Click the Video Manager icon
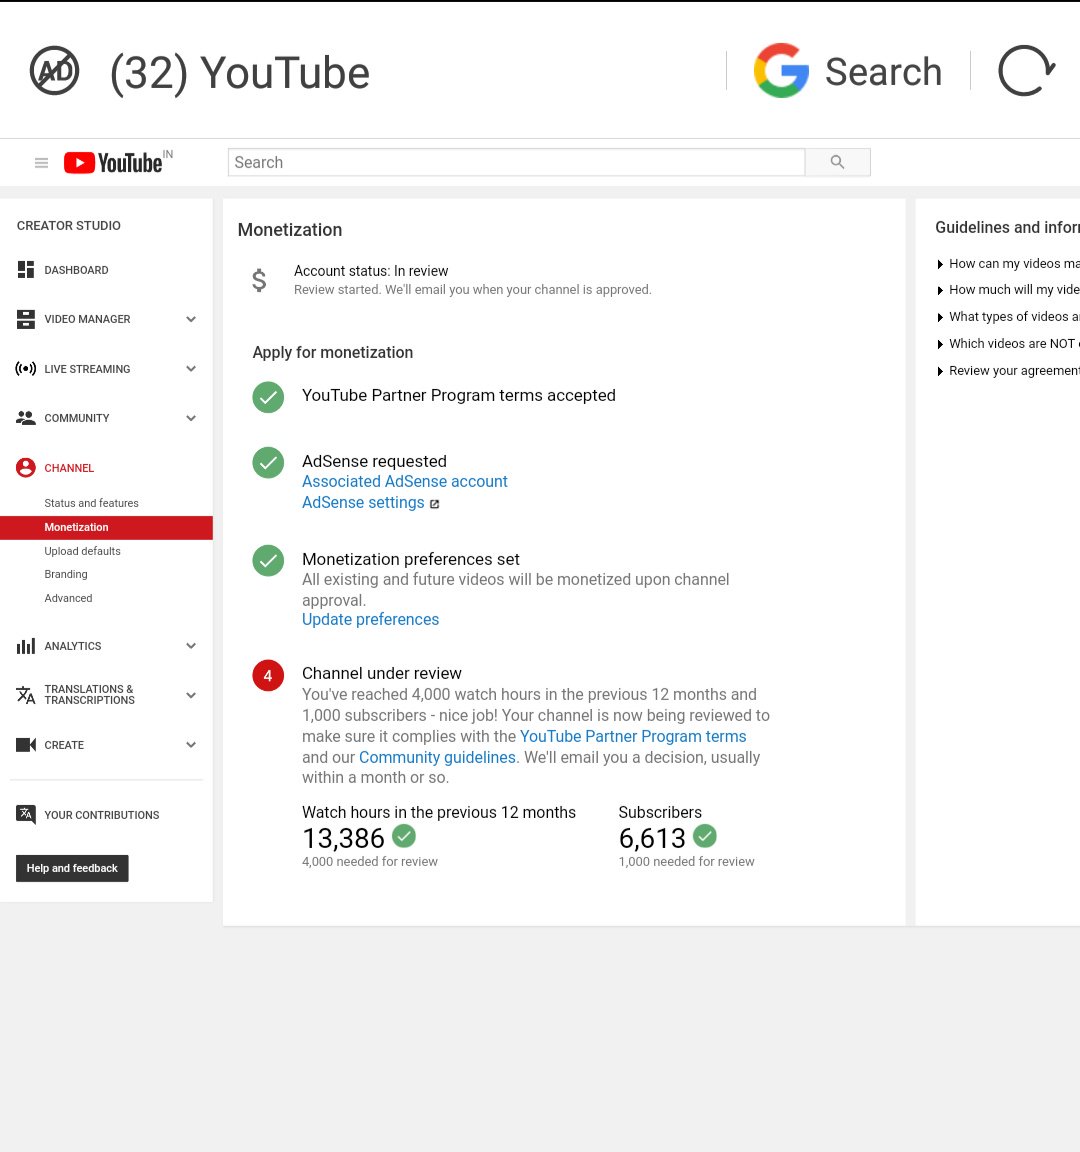This screenshot has width=1080, height=1152. click(26, 319)
